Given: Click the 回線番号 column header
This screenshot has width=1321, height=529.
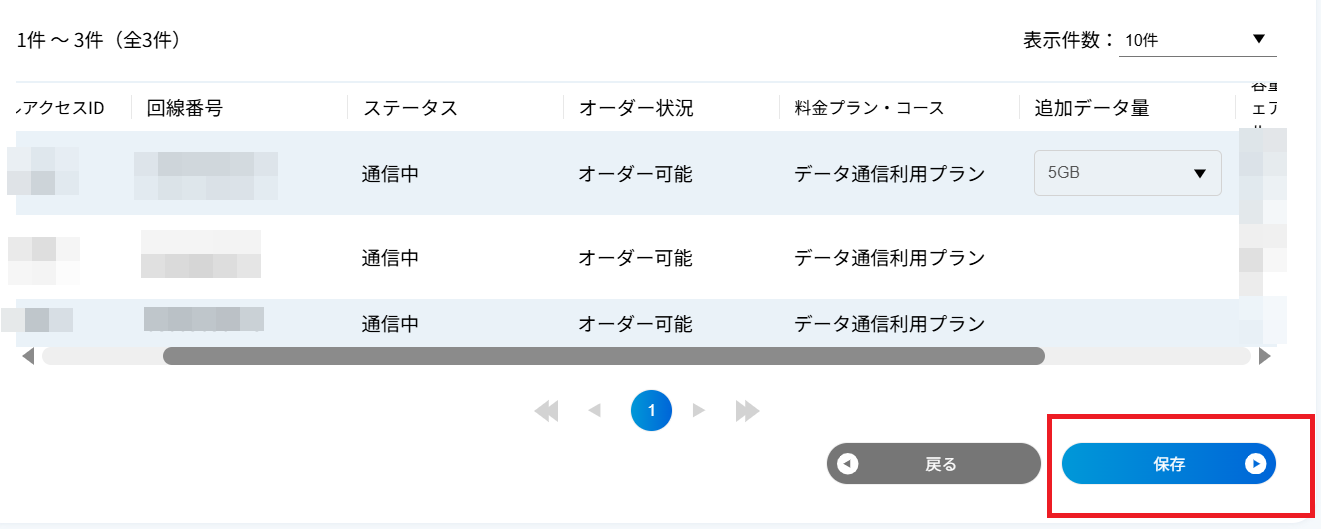Looking at the screenshot, I should point(184,108).
